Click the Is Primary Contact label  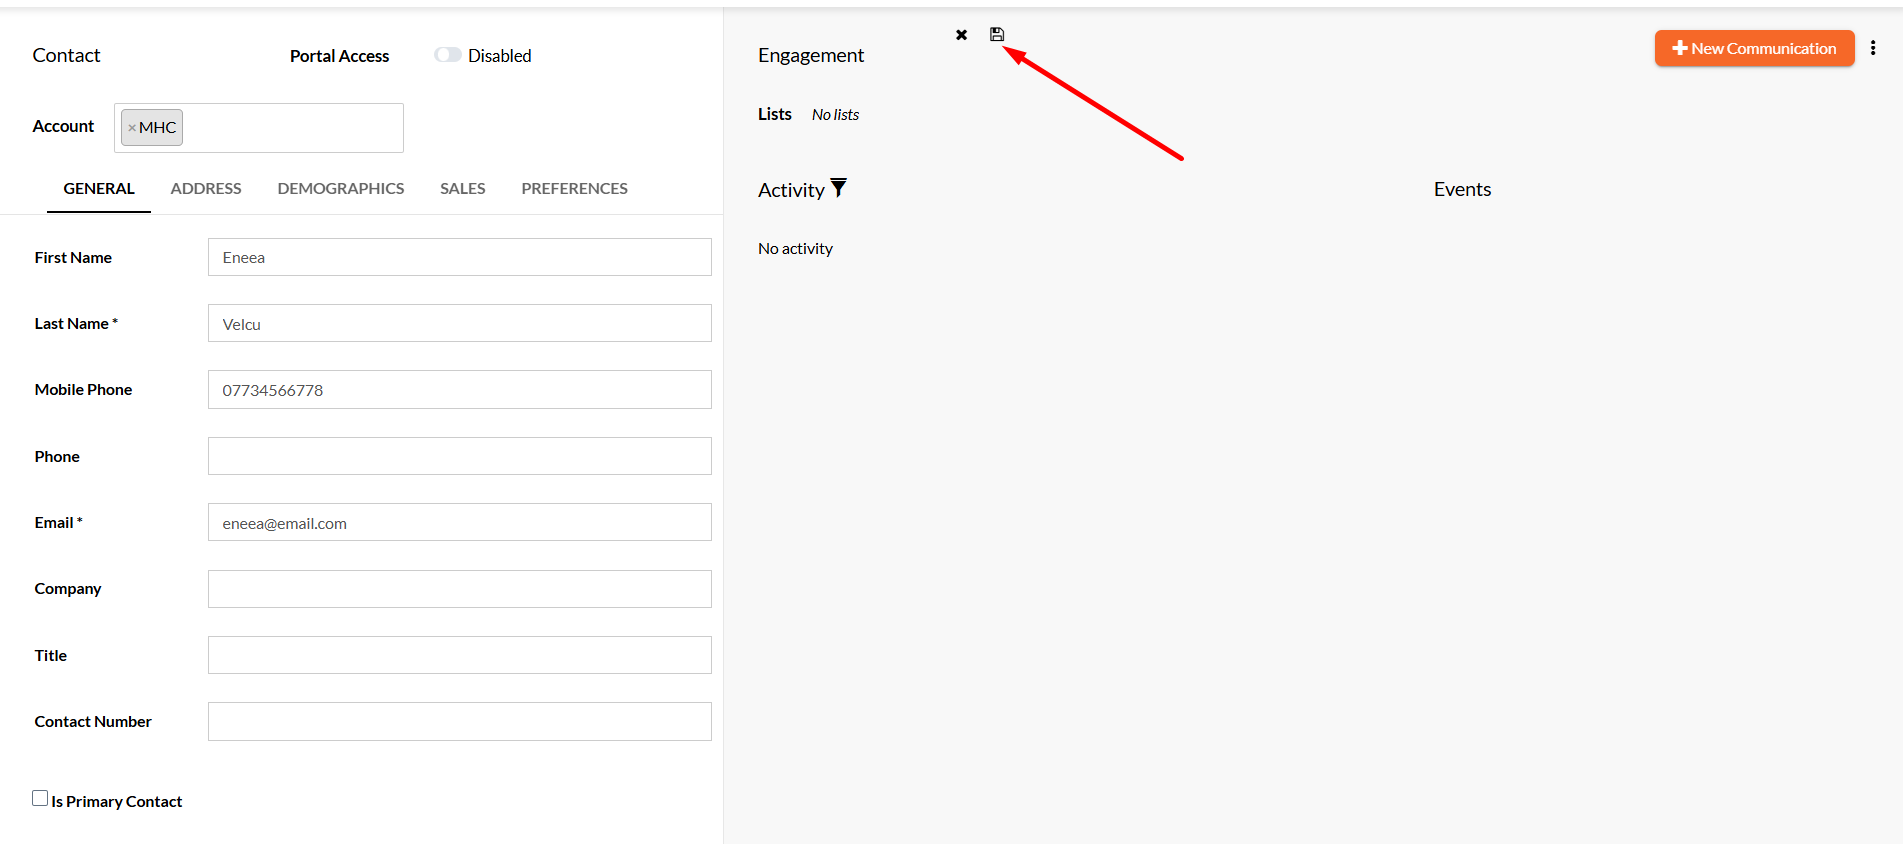tap(117, 801)
